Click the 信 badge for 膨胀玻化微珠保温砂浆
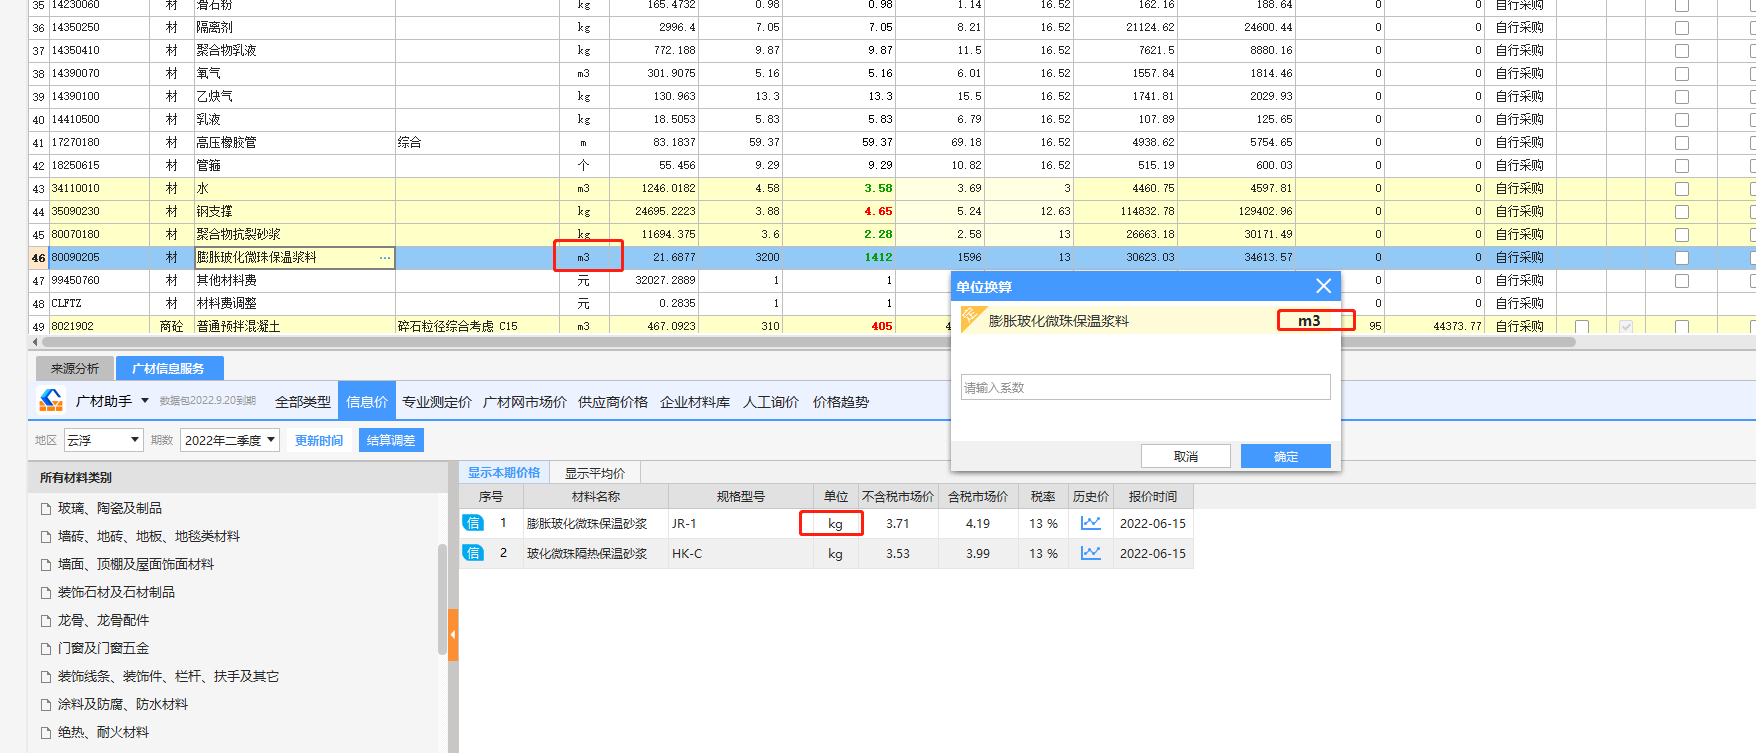Screen dimensions: 1756x753 click(x=473, y=523)
